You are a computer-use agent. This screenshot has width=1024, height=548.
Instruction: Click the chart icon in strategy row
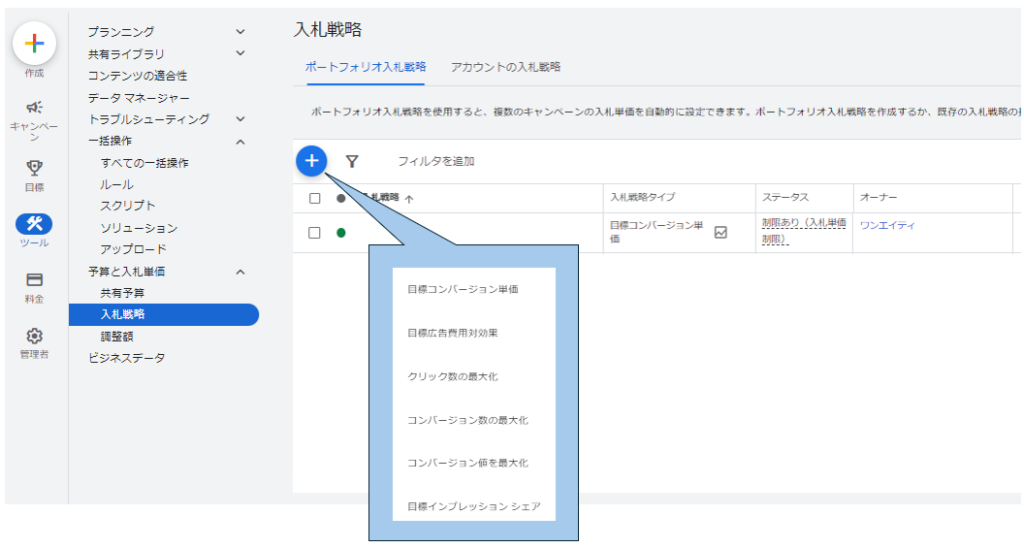[720, 232]
